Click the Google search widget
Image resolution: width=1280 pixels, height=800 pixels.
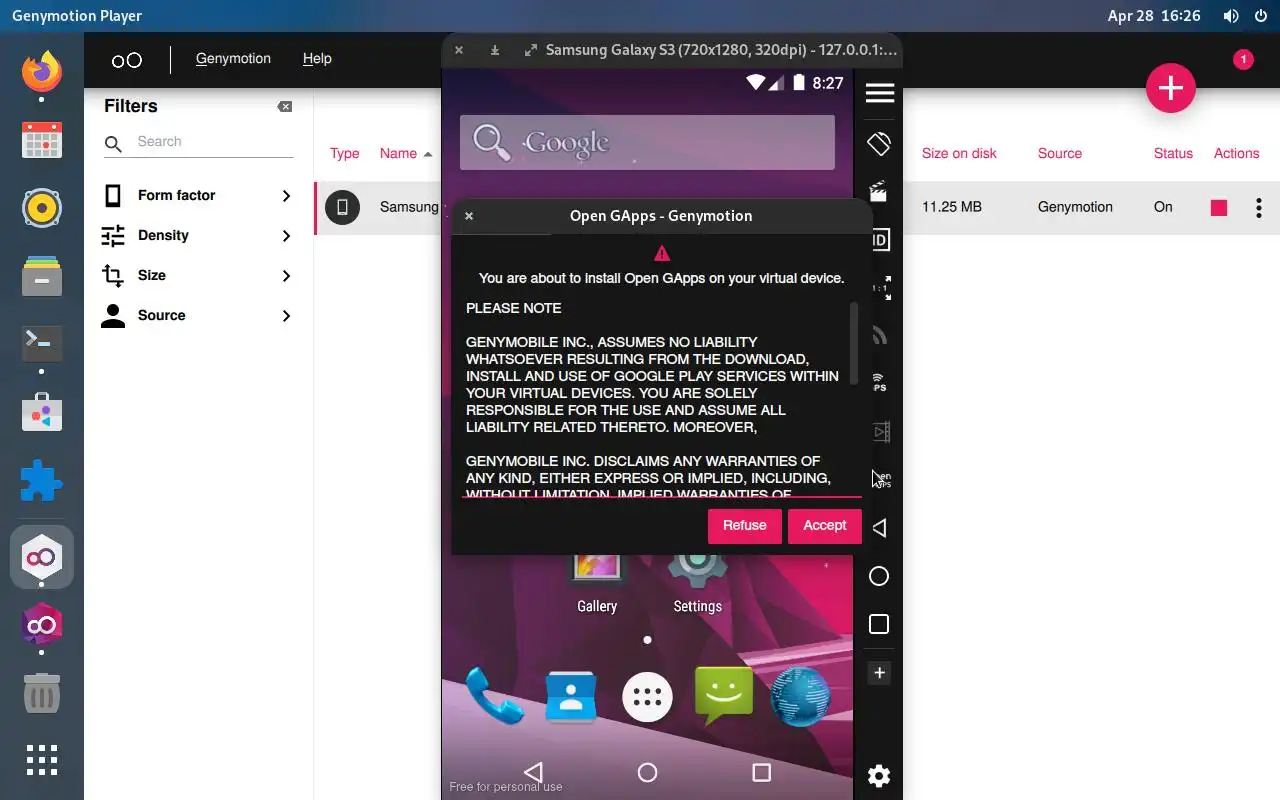pos(647,142)
